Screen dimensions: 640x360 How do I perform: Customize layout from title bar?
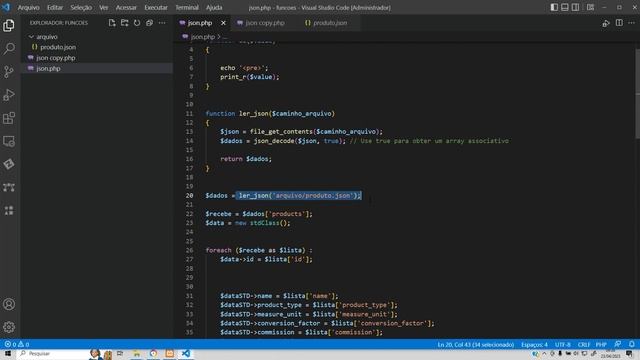(590, 7)
